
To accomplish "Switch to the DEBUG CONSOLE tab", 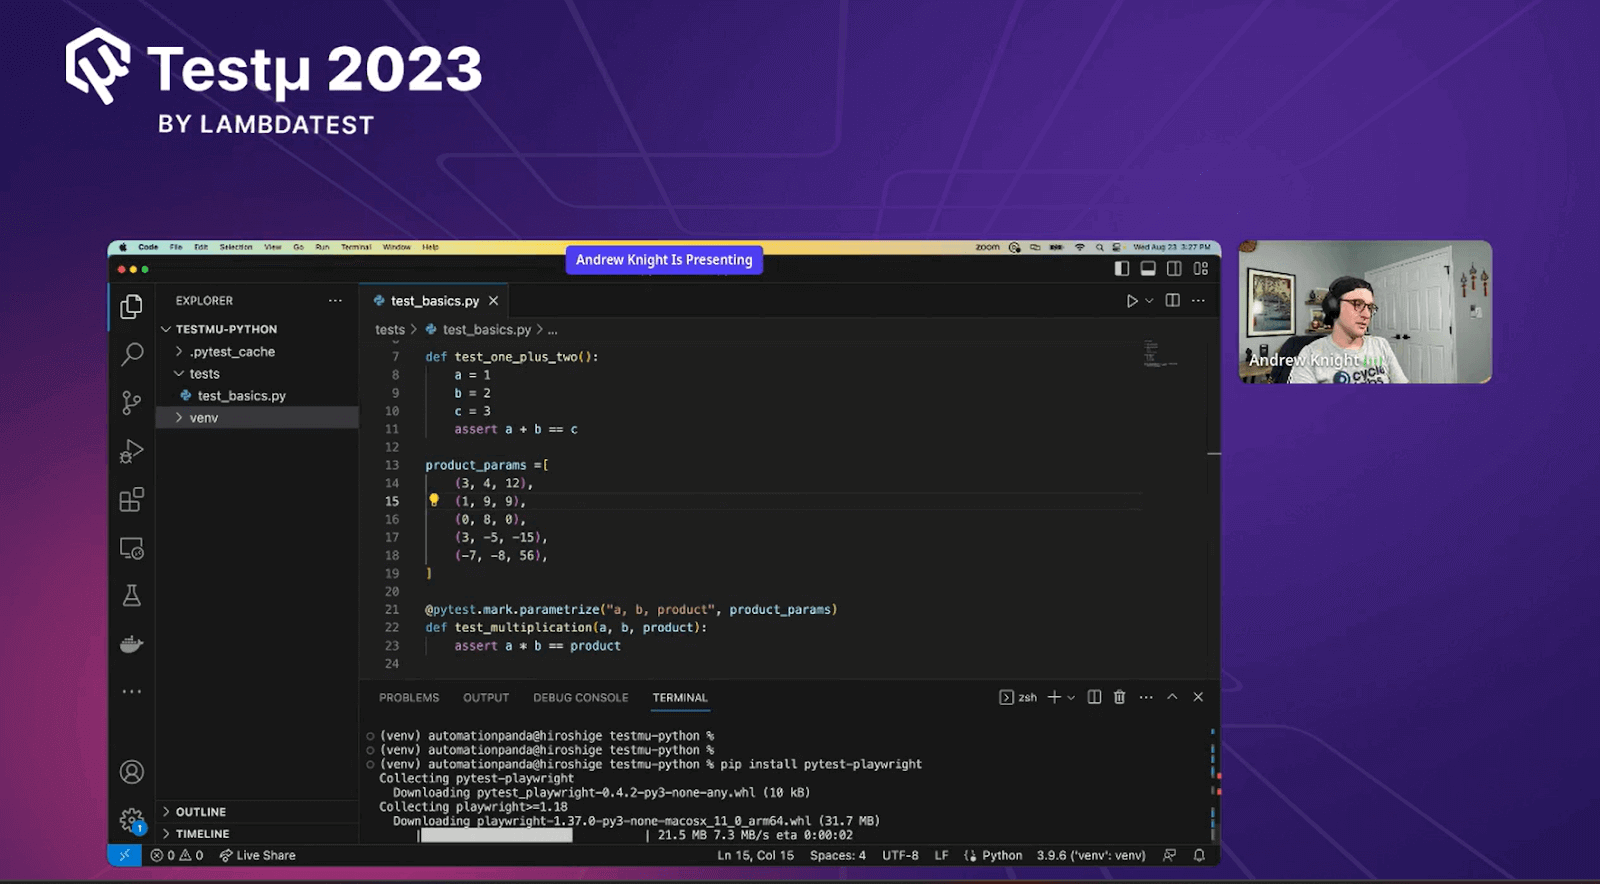I will [581, 698].
